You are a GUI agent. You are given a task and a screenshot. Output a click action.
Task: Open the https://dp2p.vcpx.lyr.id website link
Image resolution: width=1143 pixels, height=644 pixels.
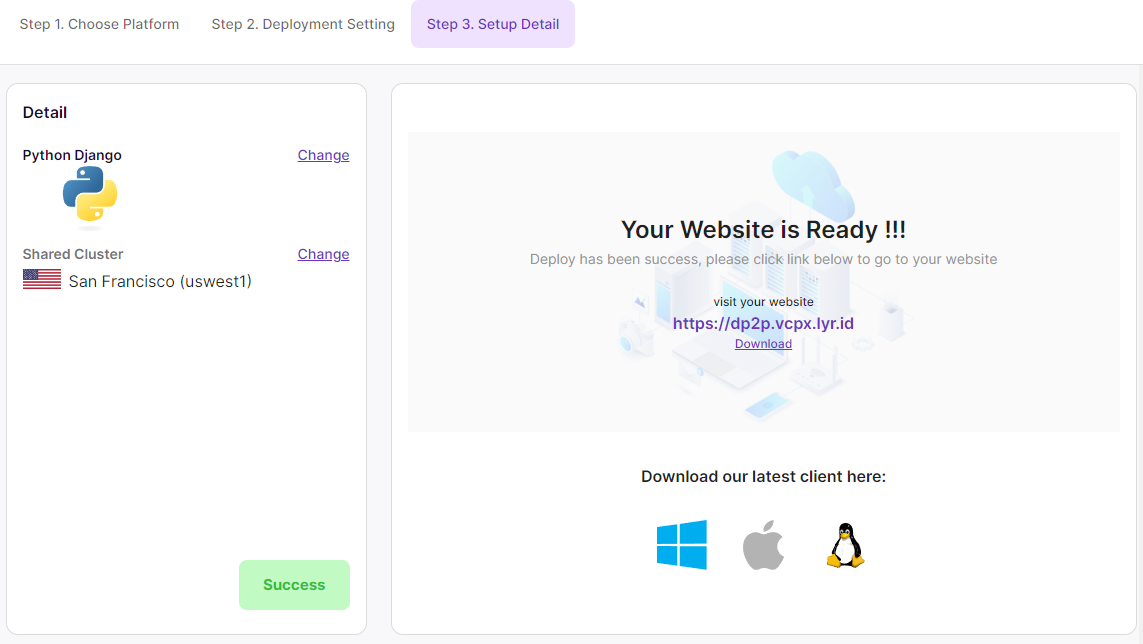pyautogui.click(x=763, y=323)
